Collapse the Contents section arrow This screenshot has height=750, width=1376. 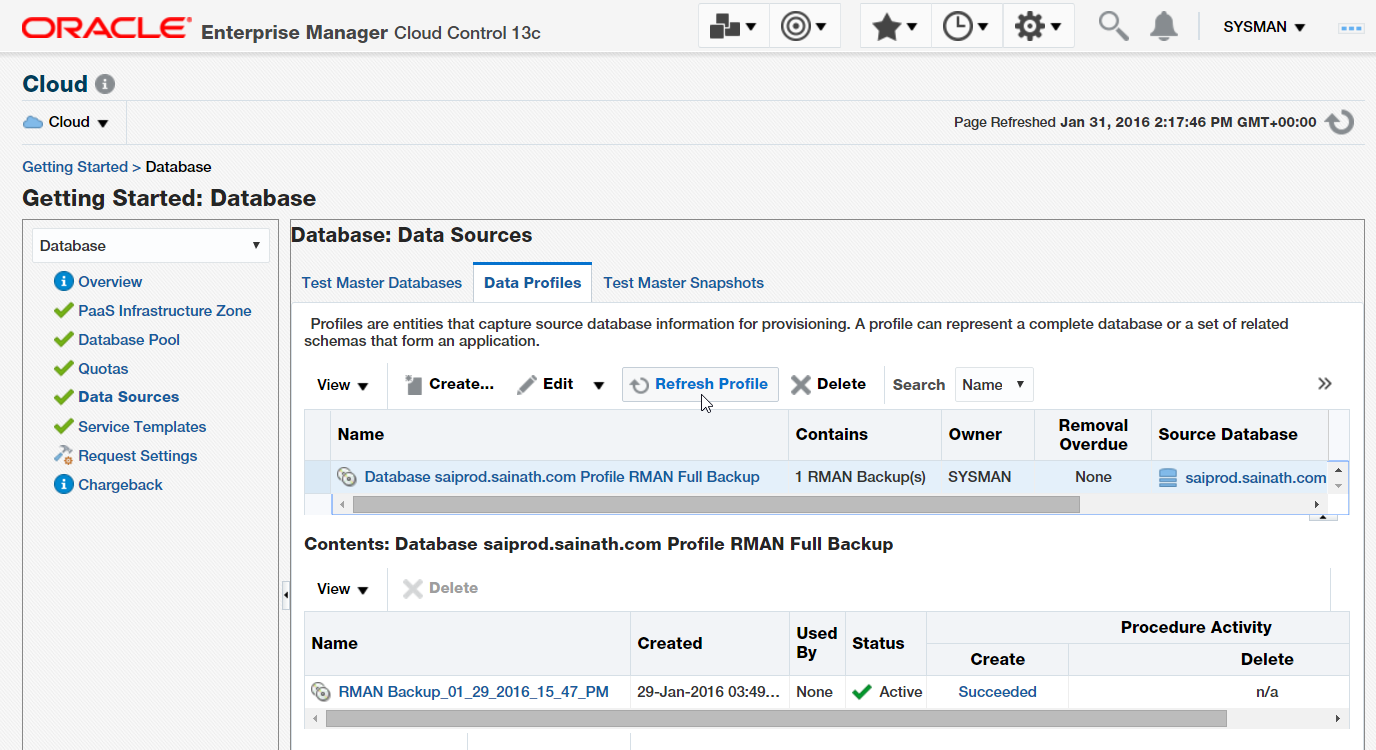[x=1323, y=517]
